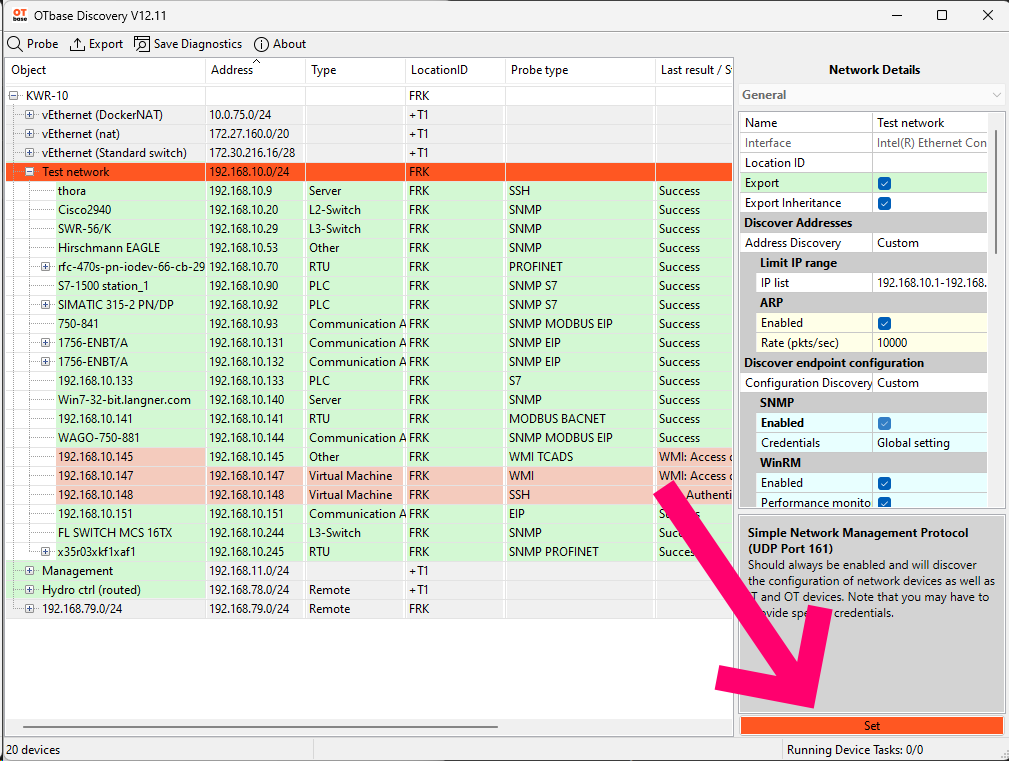Click the Save Diagnostics camera icon
Image resolution: width=1009 pixels, height=761 pixels.
click(x=142, y=44)
